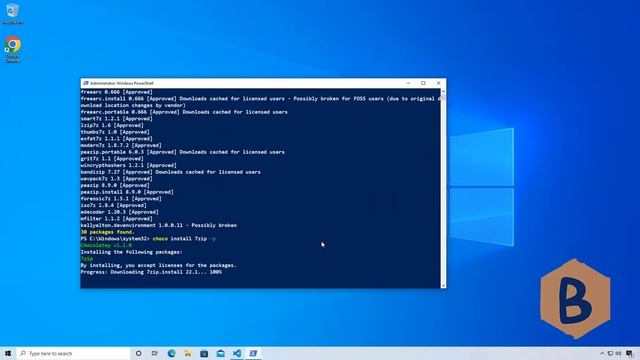Maximize the PowerShell window
The height and width of the screenshot is (360, 640).
pyautogui.click(x=423, y=83)
